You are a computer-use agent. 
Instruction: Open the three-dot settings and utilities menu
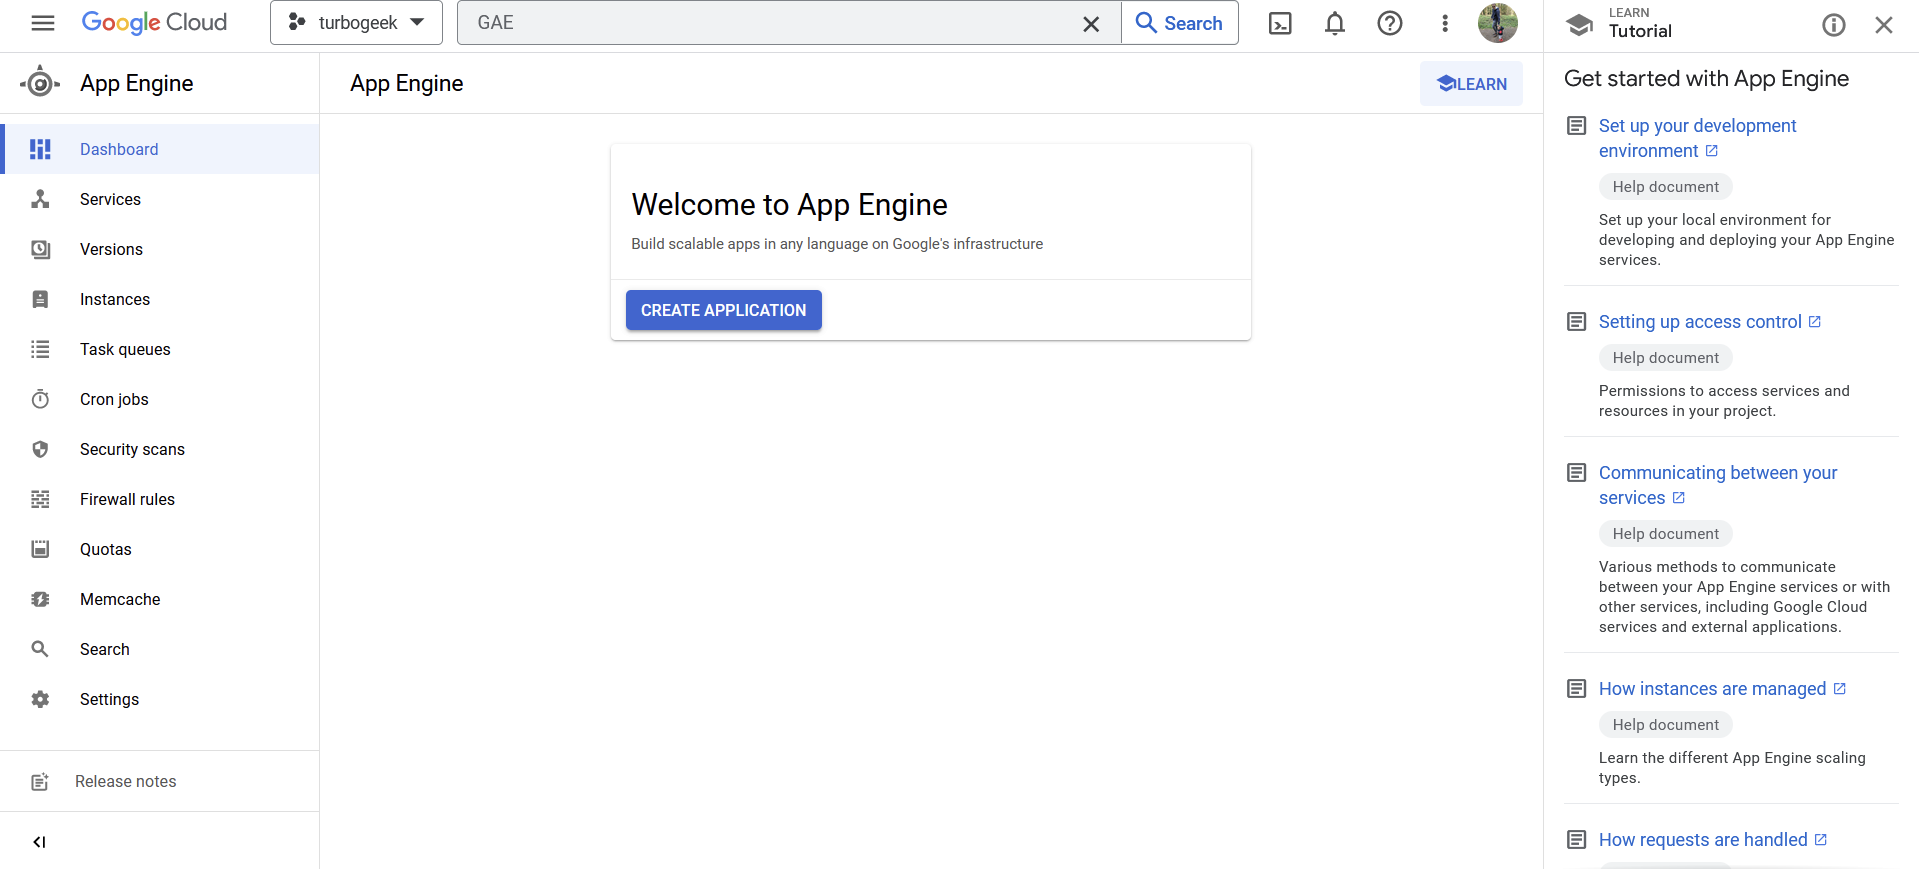[1445, 23]
